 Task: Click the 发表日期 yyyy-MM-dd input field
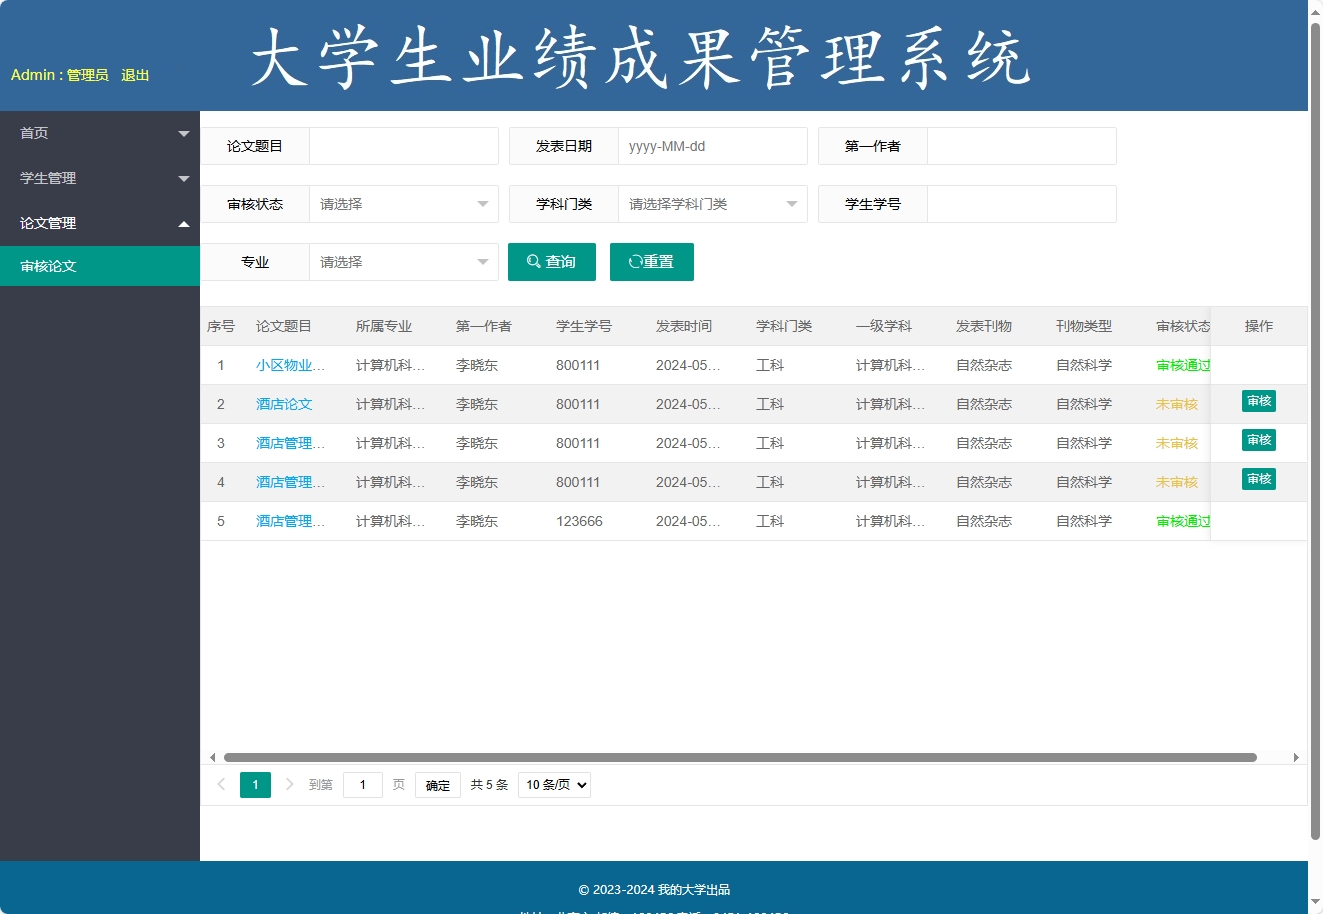click(x=712, y=146)
